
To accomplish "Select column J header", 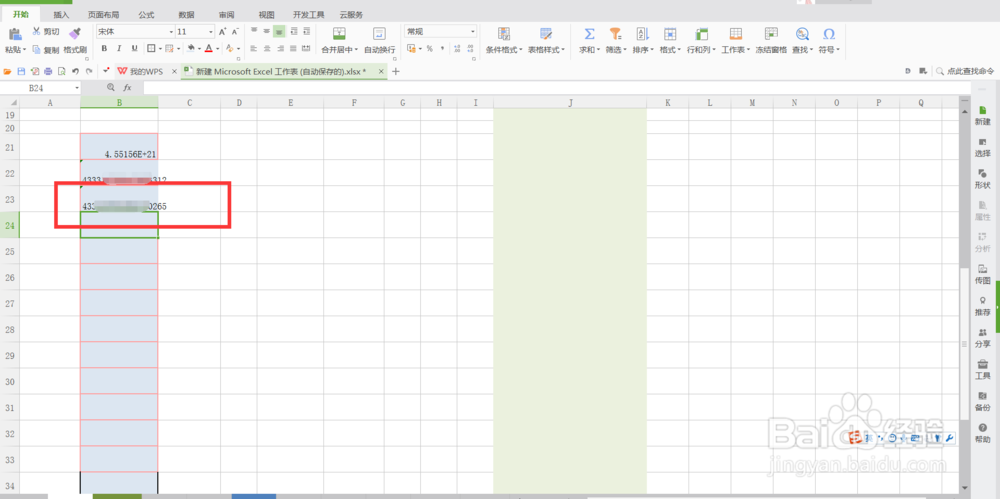I will pos(570,102).
